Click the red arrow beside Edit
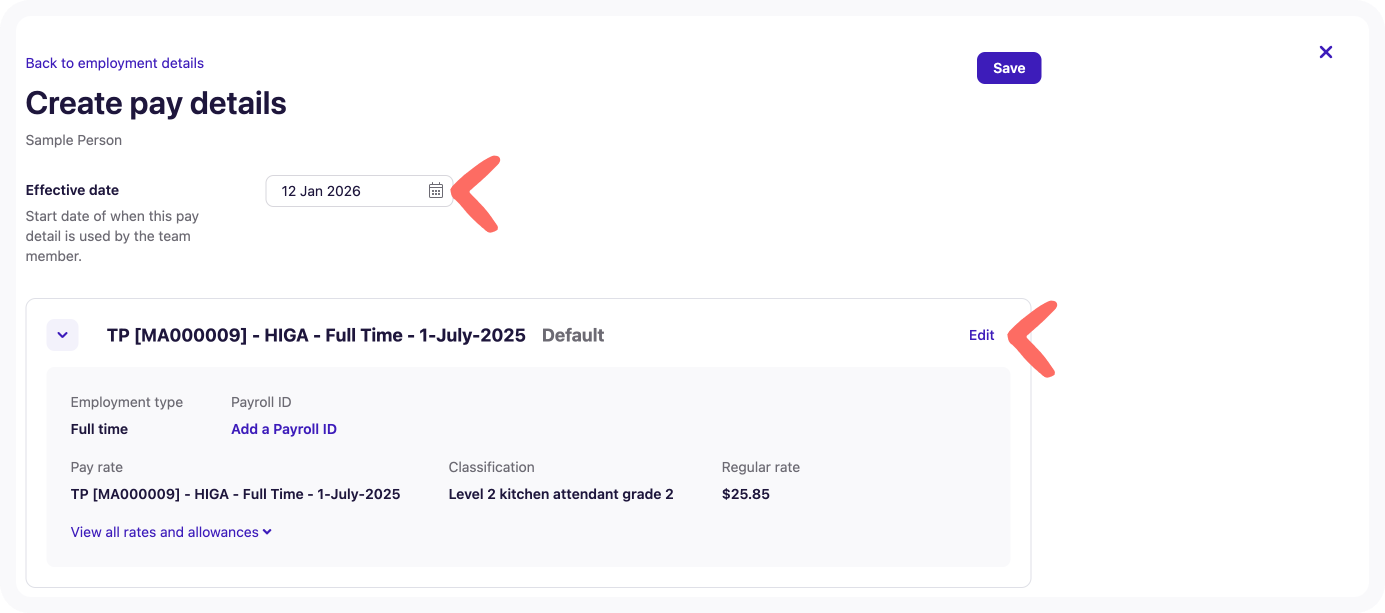 coord(1032,339)
